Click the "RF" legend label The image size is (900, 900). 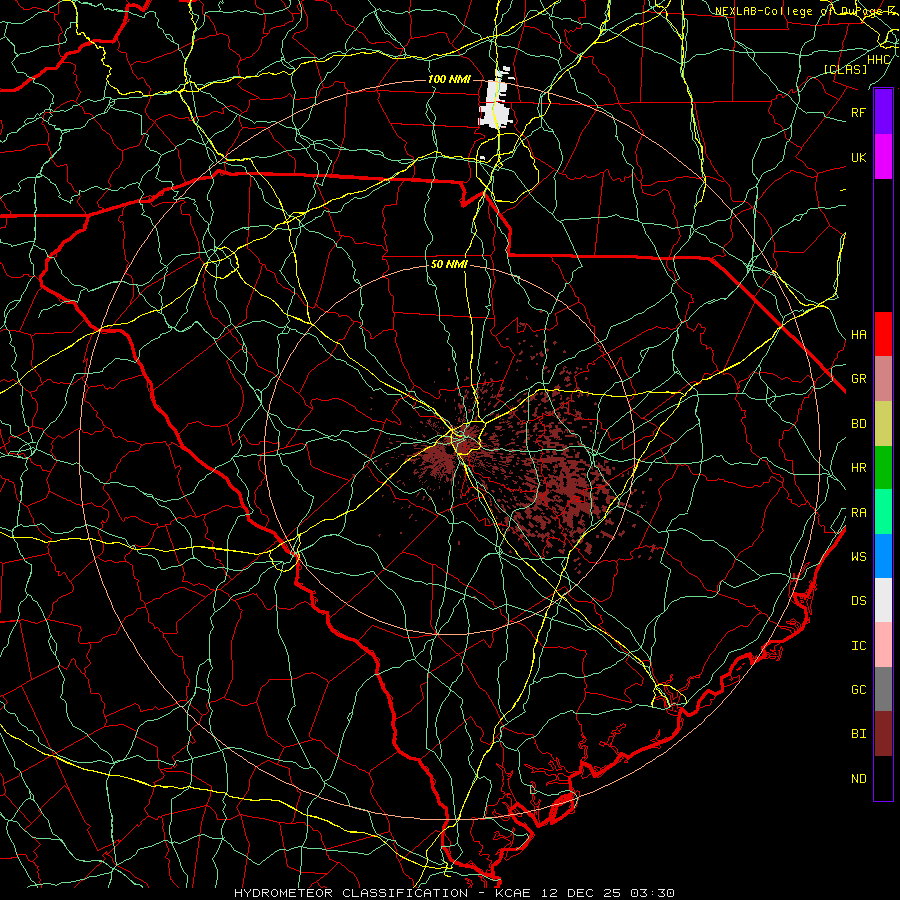click(858, 112)
